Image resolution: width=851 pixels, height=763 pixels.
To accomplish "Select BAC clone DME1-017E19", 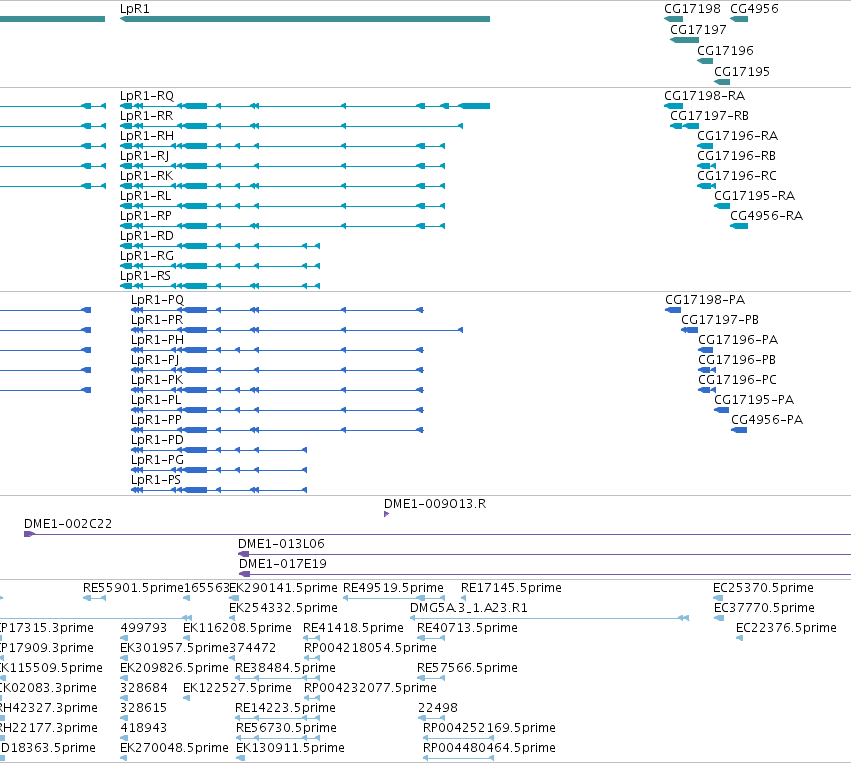I will point(545,575).
